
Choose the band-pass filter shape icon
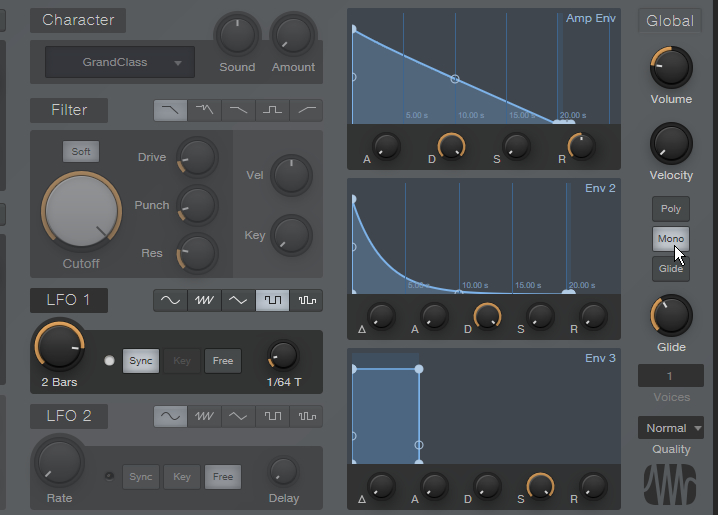tap(272, 110)
